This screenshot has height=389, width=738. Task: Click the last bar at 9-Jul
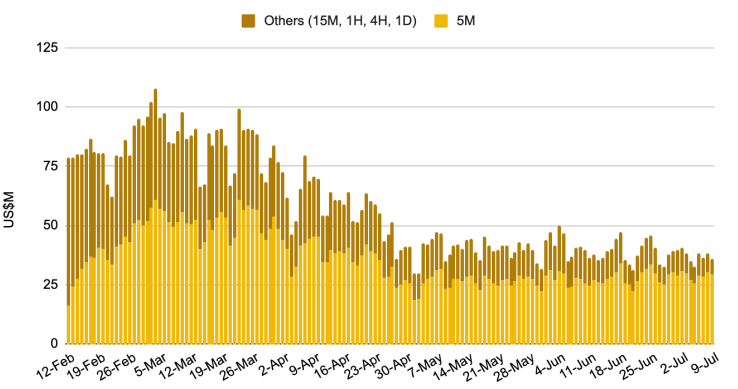[x=712, y=301]
